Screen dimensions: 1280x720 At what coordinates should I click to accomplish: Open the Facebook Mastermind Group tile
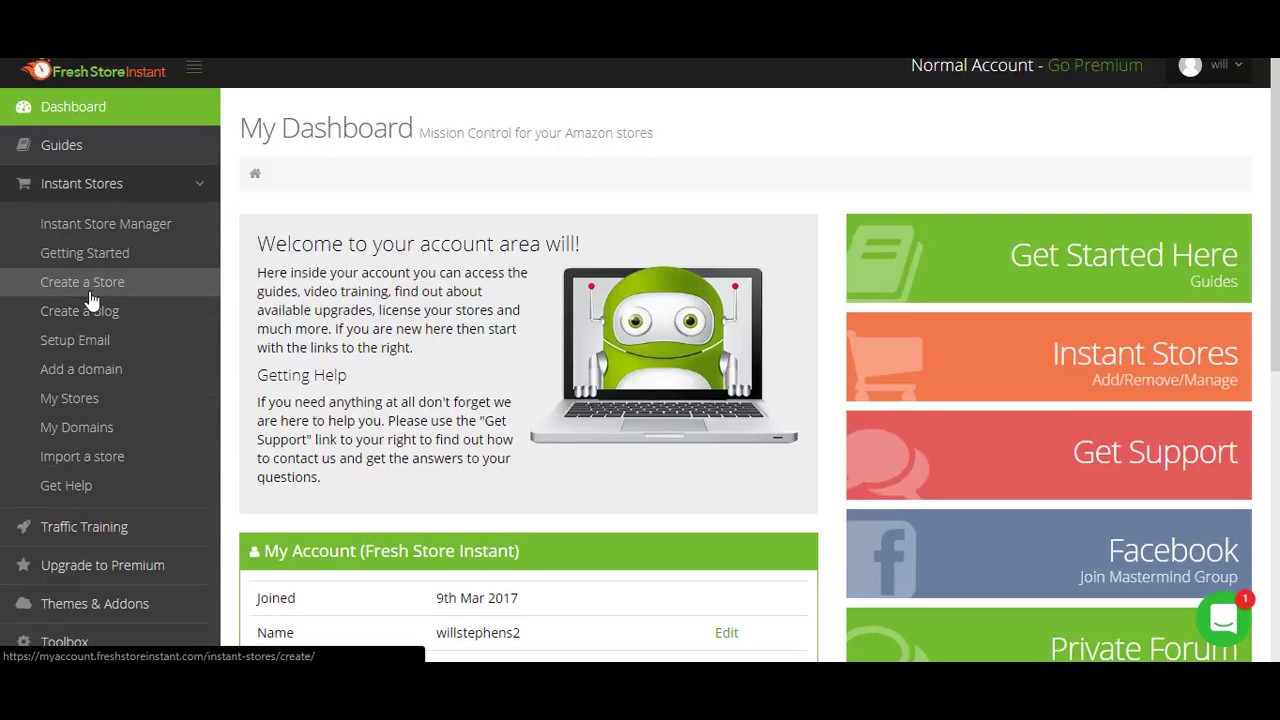point(1049,554)
